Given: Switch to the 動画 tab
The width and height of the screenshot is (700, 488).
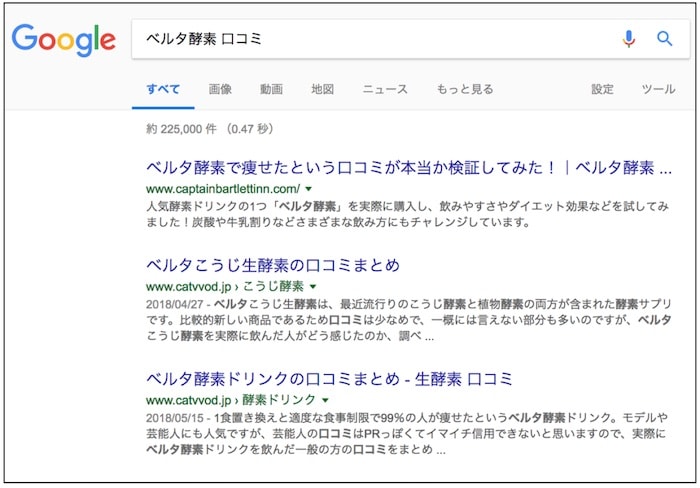Looking at the screenshot, I should pyautogui.click(x=271, y=89).
